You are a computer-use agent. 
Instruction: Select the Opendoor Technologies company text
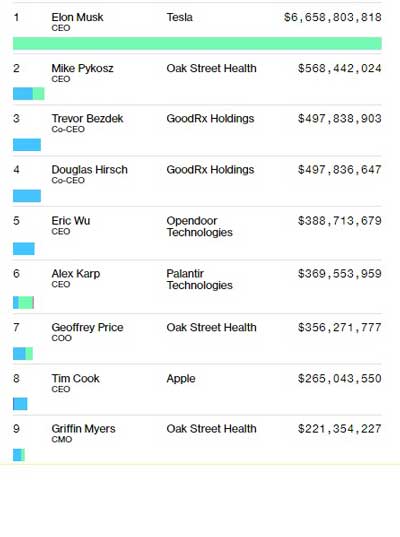coord(200,226)
